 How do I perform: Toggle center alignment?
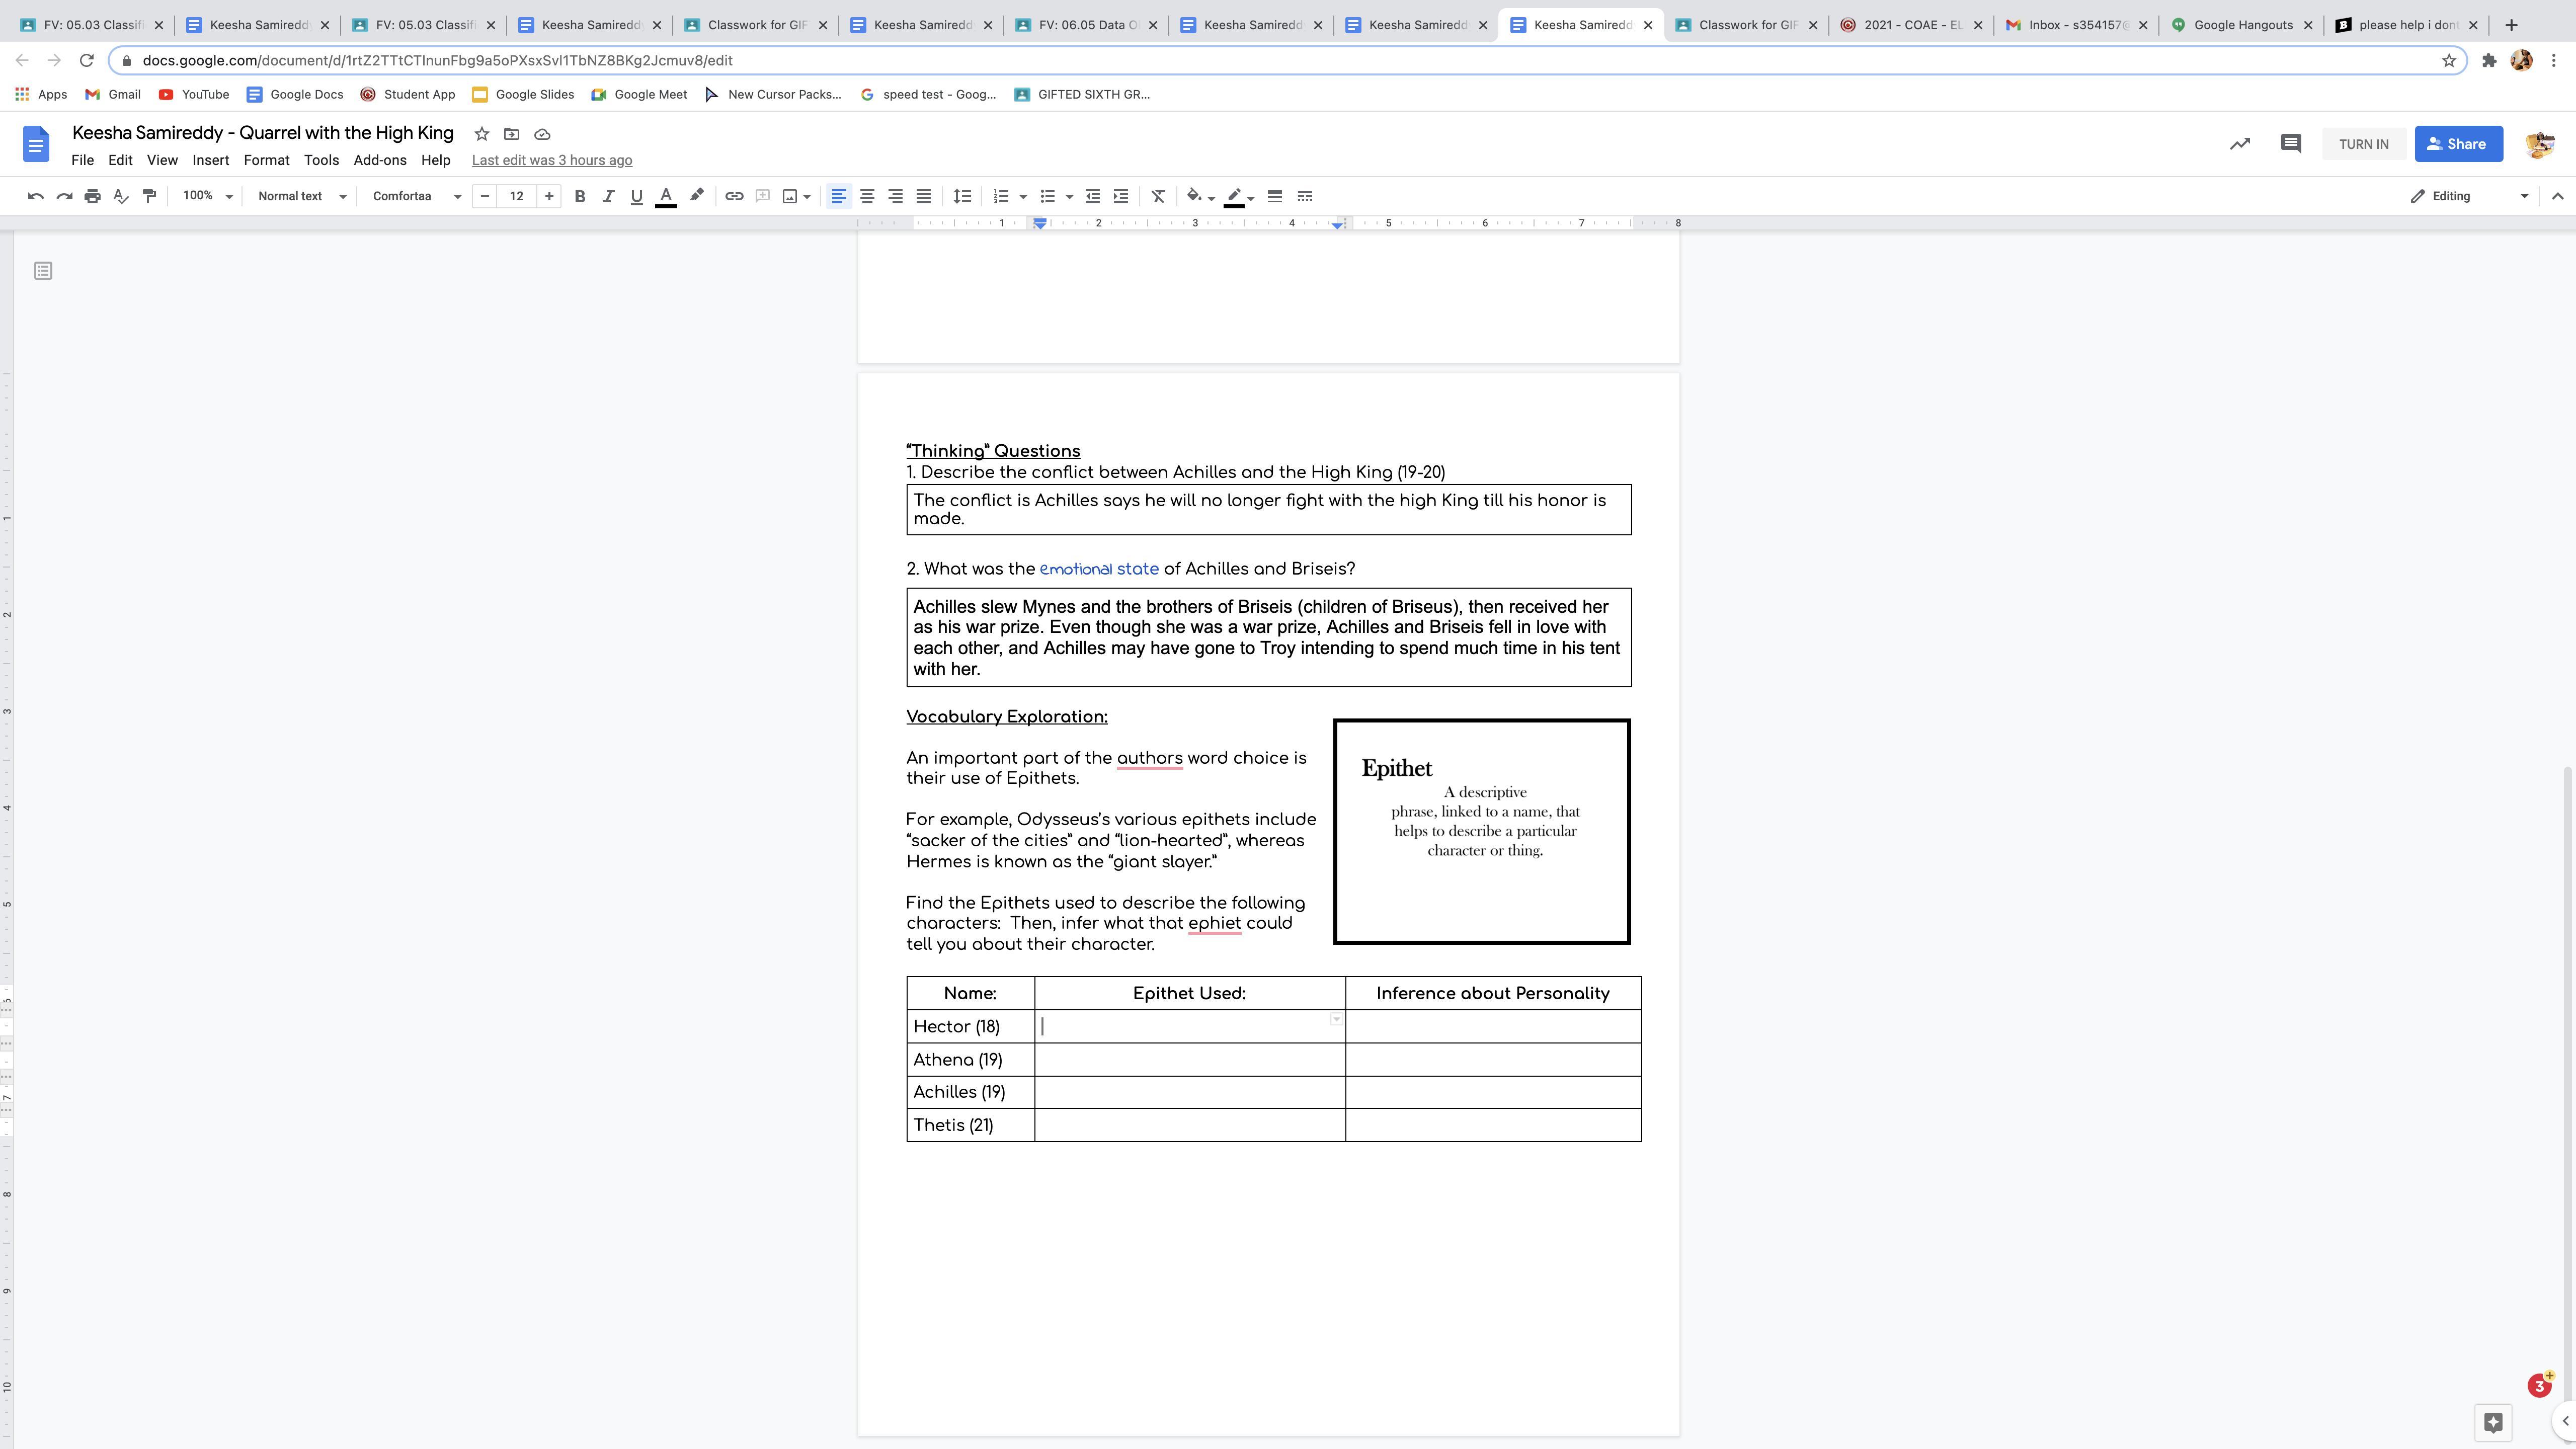coord(867,196)
